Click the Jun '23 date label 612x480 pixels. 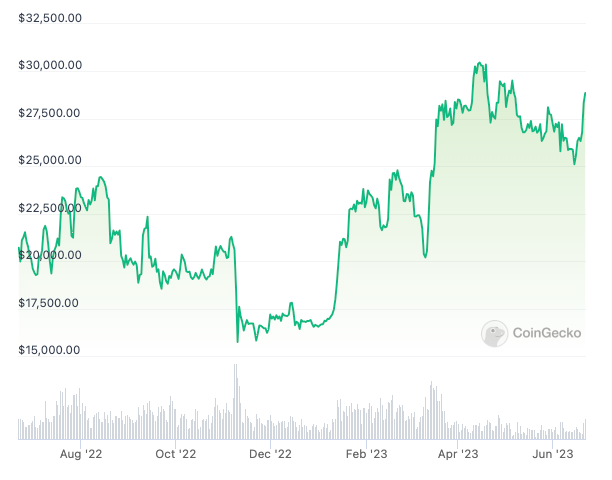click(552, 455)
